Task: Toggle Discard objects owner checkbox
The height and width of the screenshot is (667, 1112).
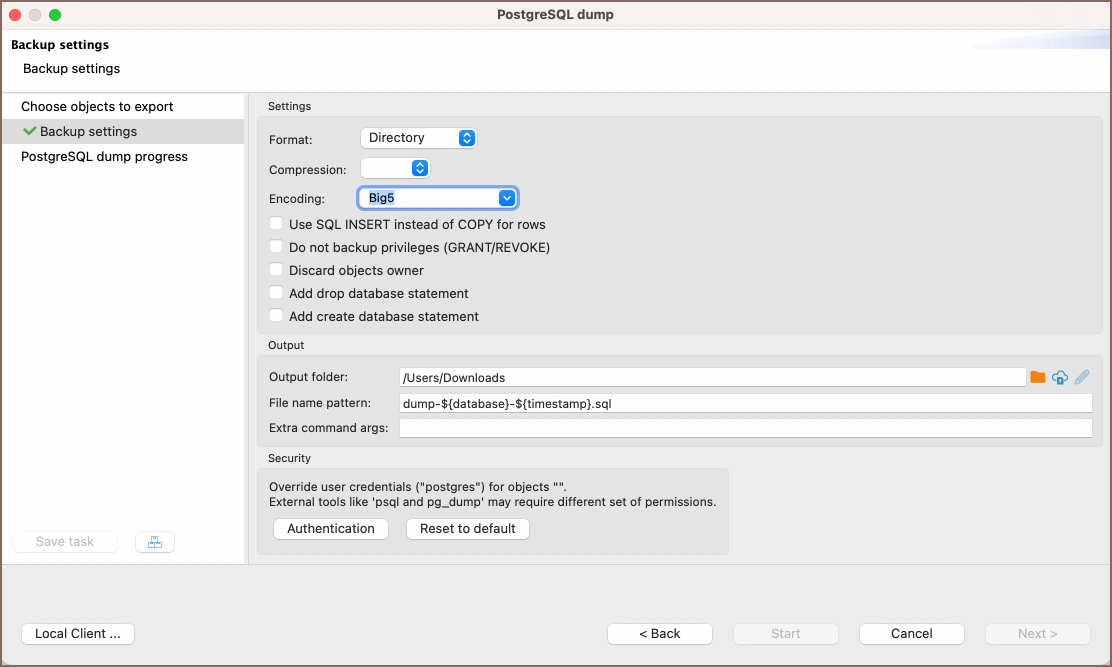Action: [277, 270]
